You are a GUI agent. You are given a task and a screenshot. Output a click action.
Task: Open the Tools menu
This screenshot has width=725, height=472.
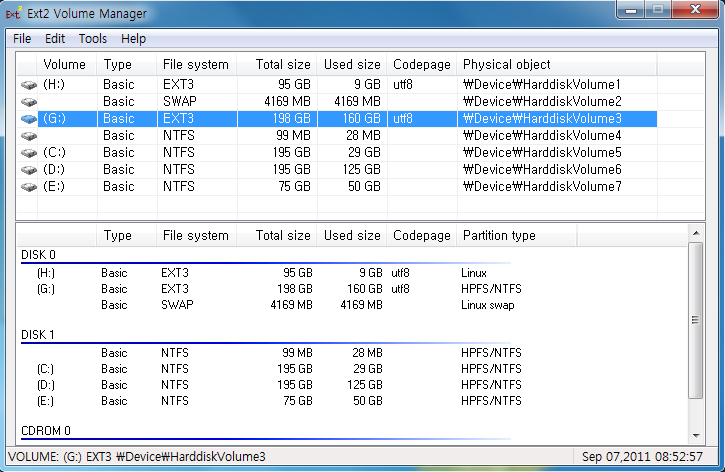92,39
